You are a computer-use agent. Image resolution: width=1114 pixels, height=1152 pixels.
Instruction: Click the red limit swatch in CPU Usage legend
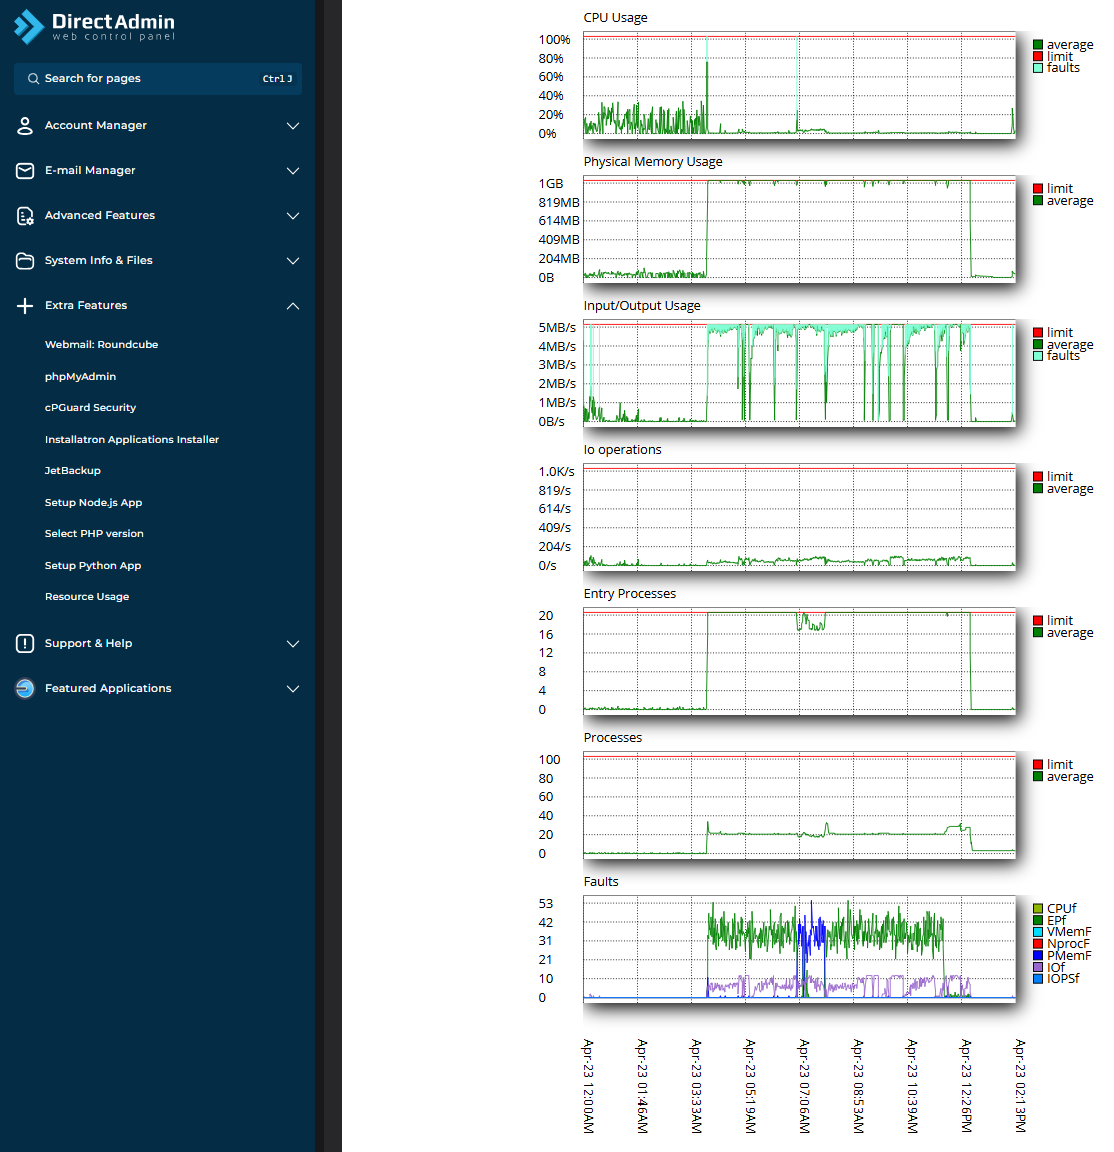[x=1038, y=57]
